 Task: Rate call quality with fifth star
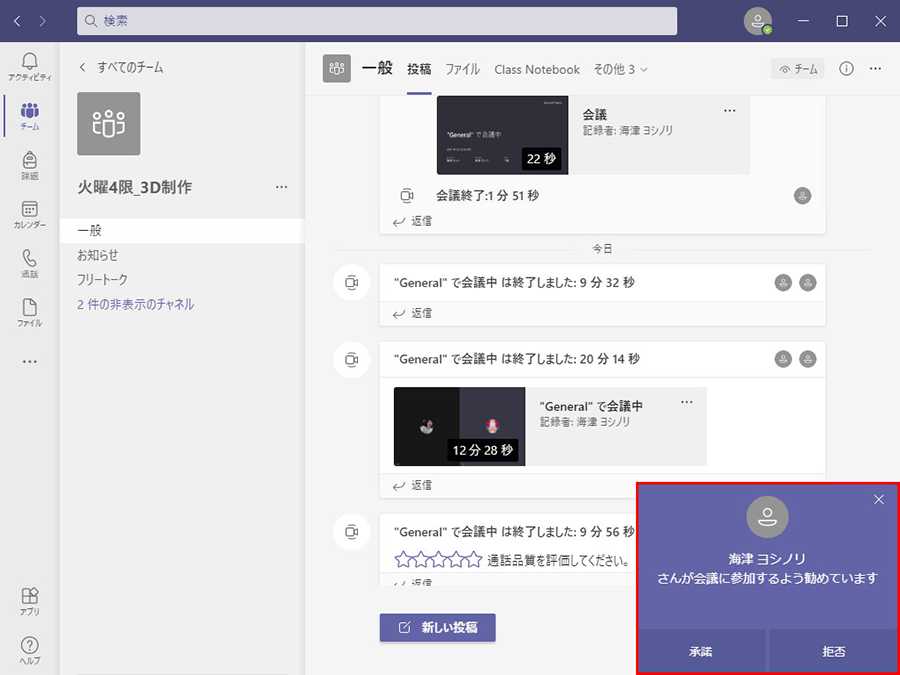pyautogui.click(x=474, y=559)
